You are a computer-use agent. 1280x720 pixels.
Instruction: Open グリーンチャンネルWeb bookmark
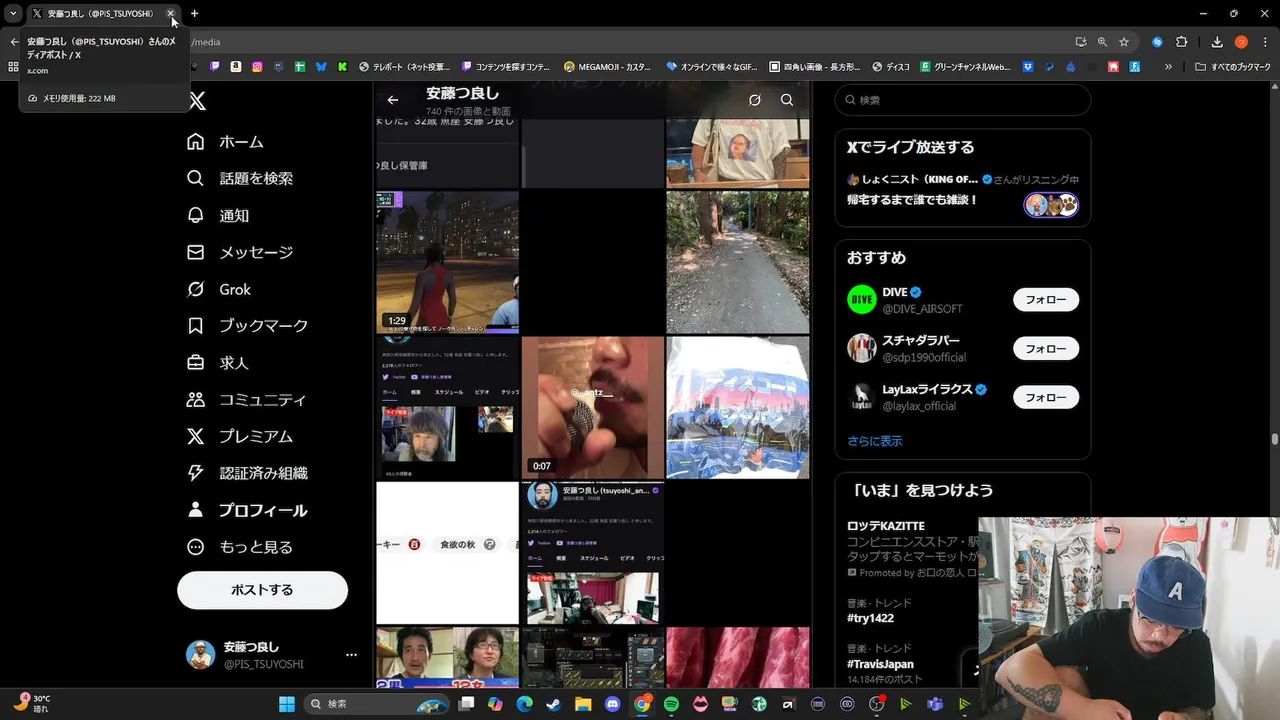point(966,67)
